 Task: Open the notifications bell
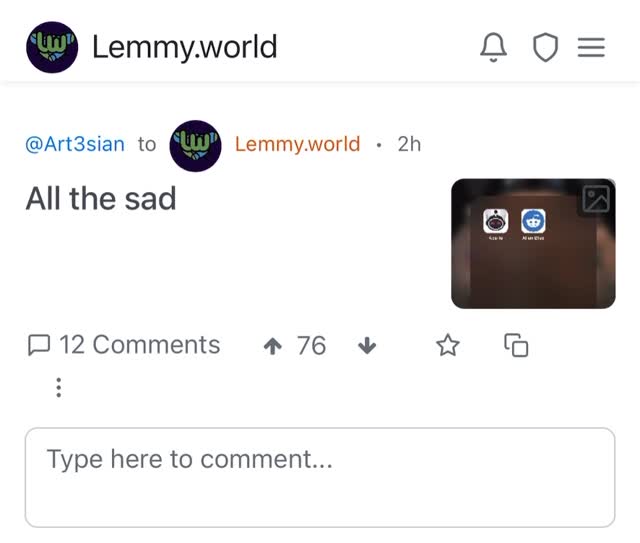click(493, 47)
